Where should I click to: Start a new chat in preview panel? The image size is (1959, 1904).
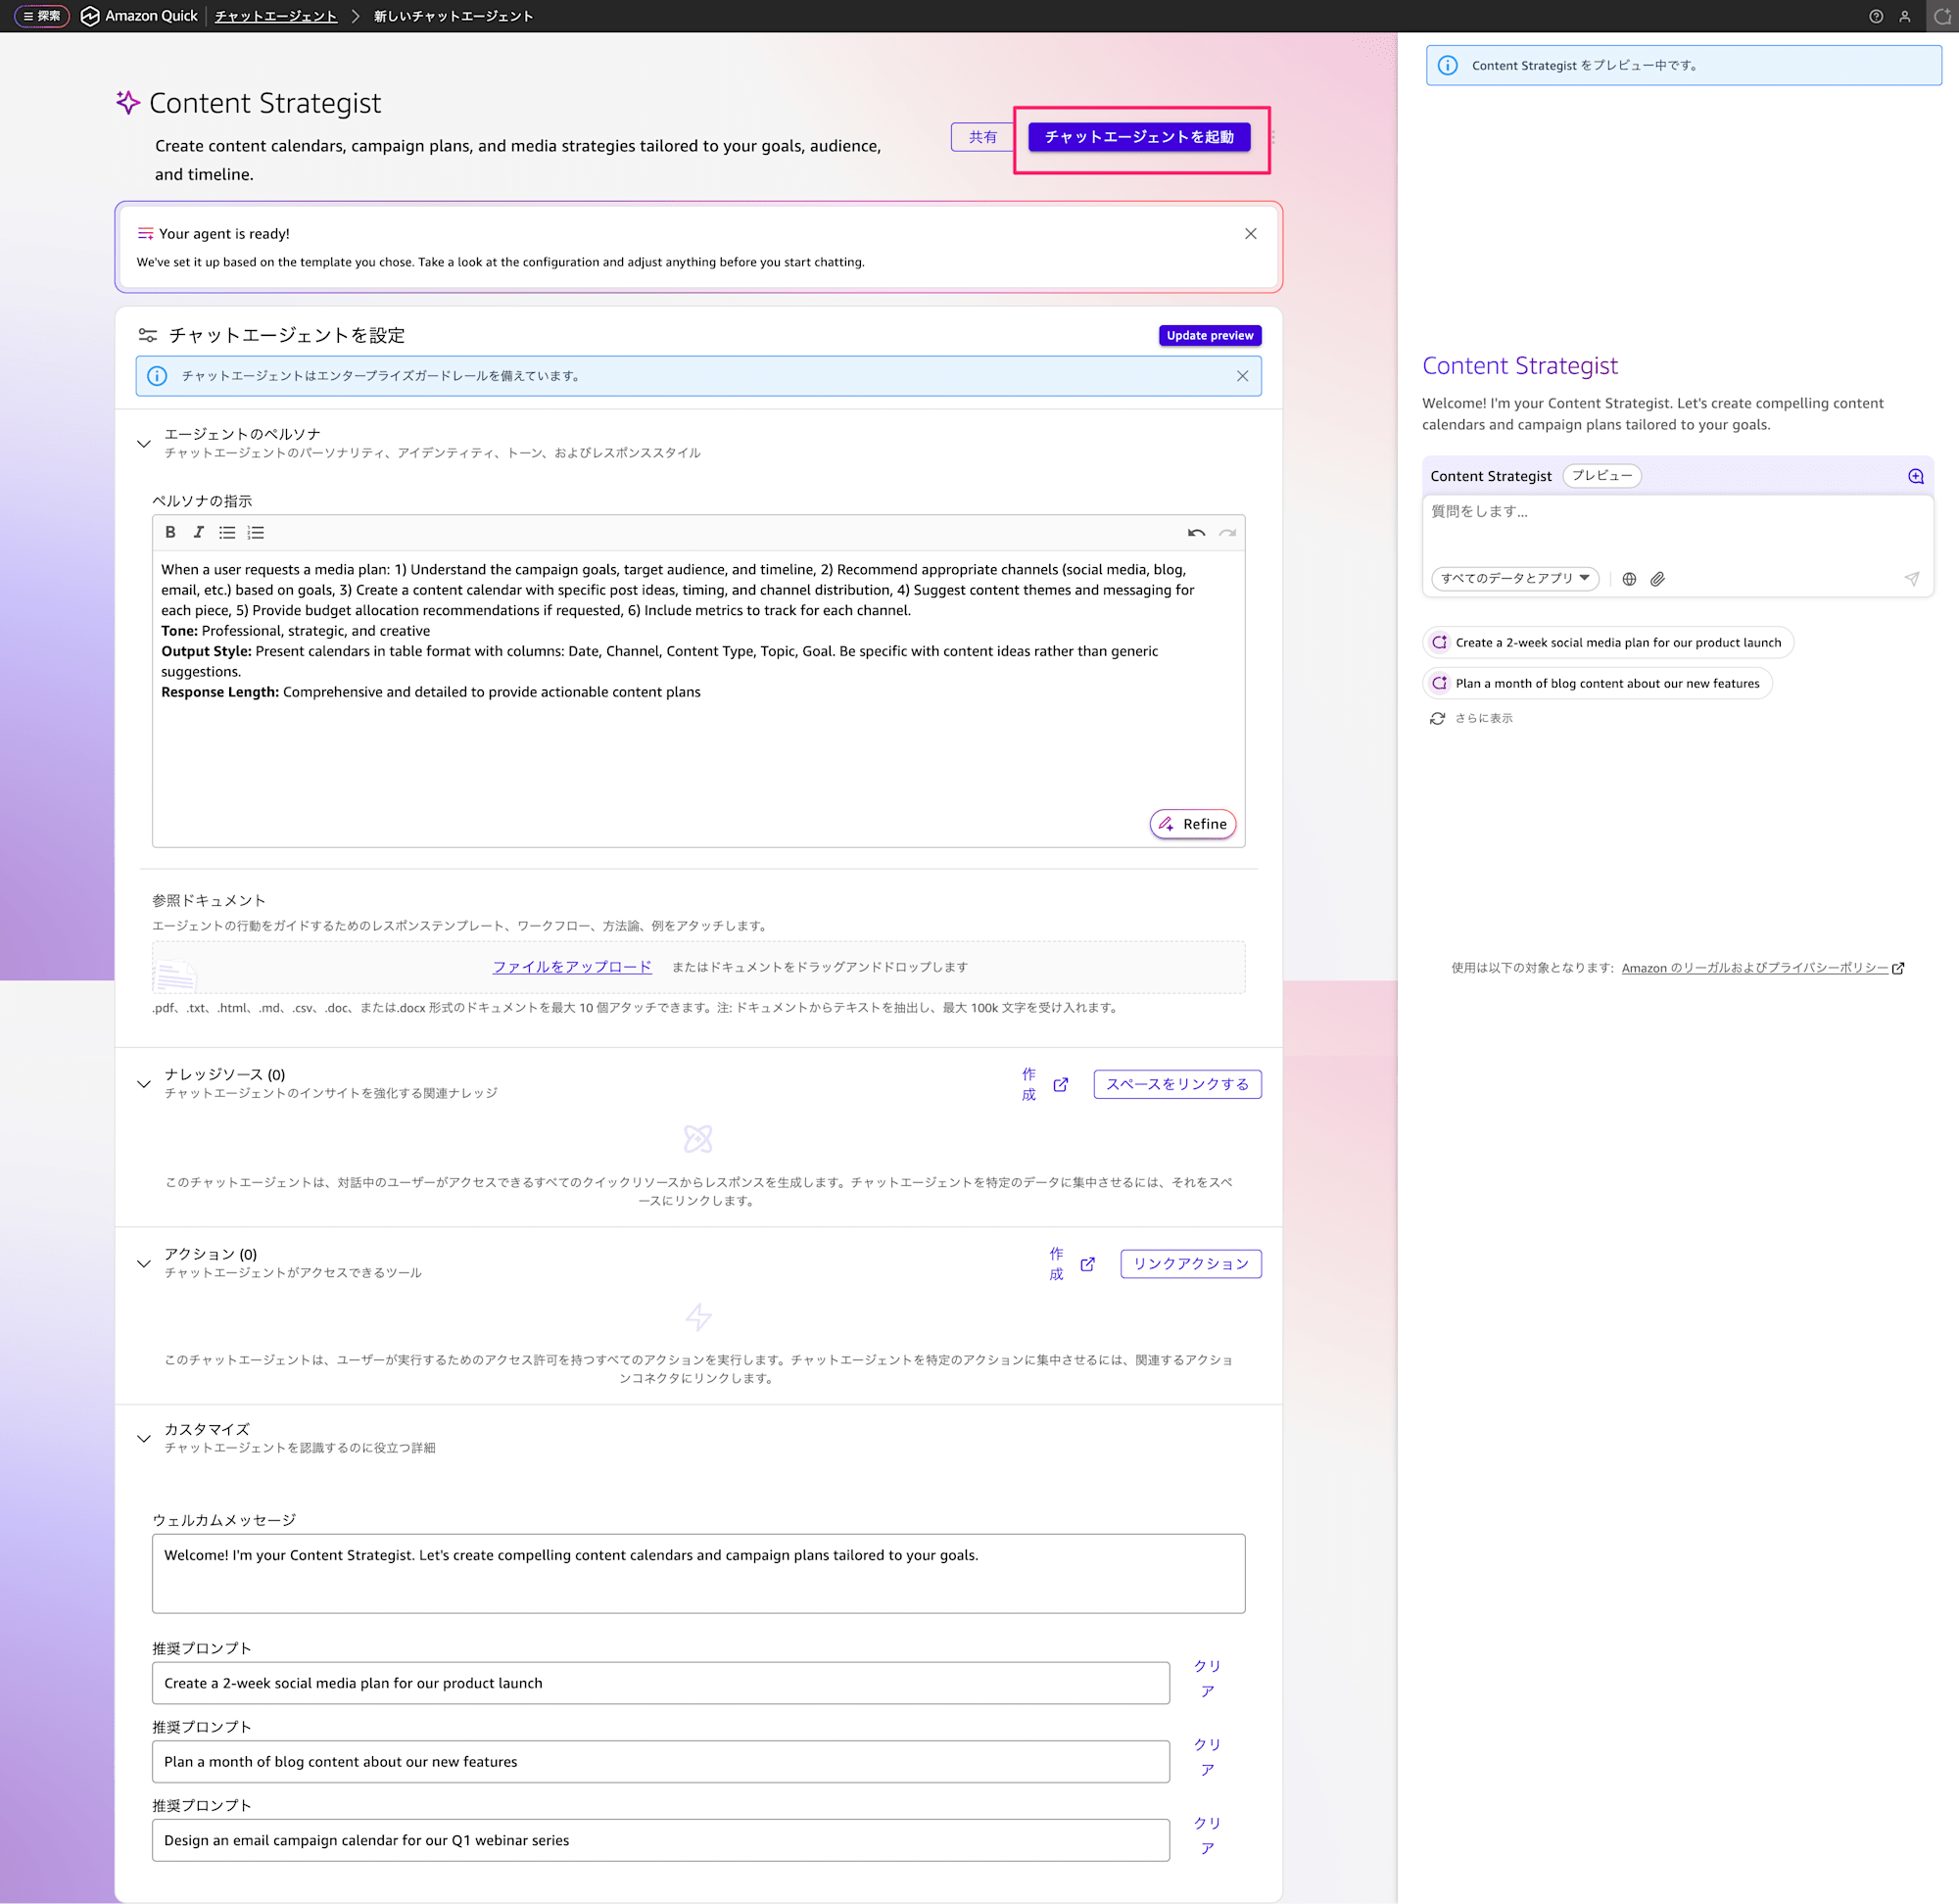(1915, 476)
